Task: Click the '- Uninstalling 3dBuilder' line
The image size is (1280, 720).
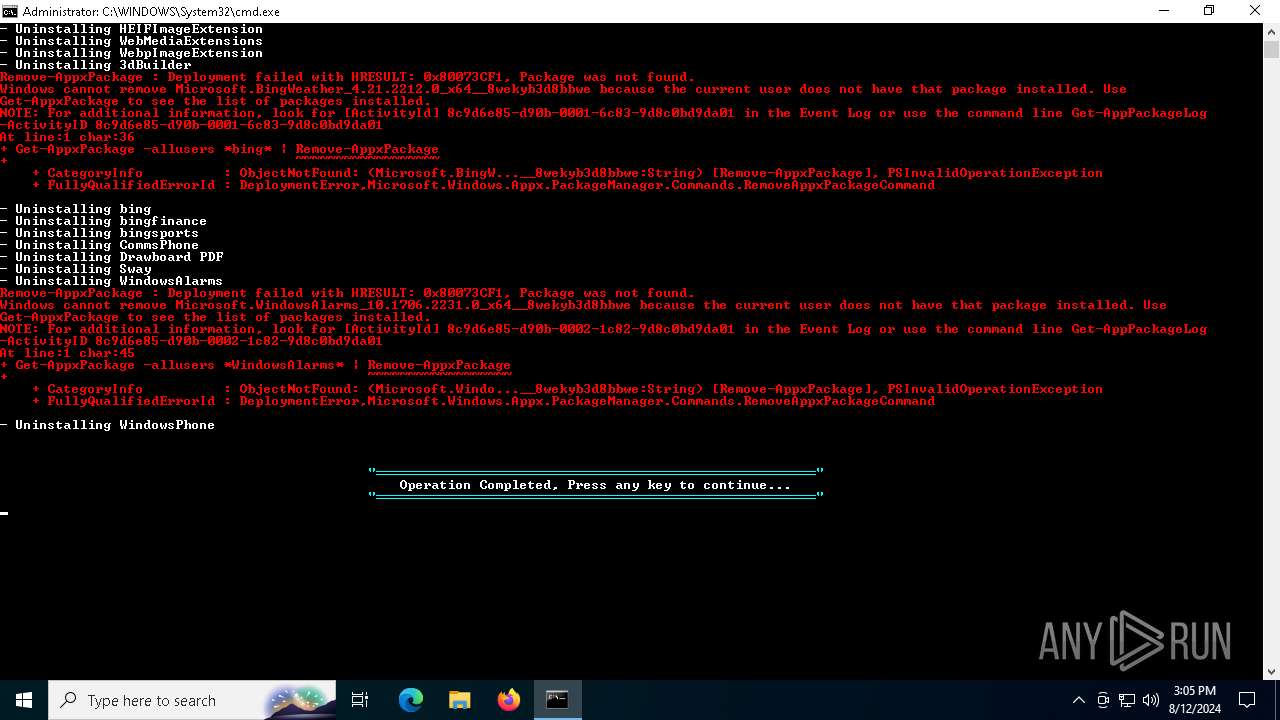Action: click(x=95, y=65)
